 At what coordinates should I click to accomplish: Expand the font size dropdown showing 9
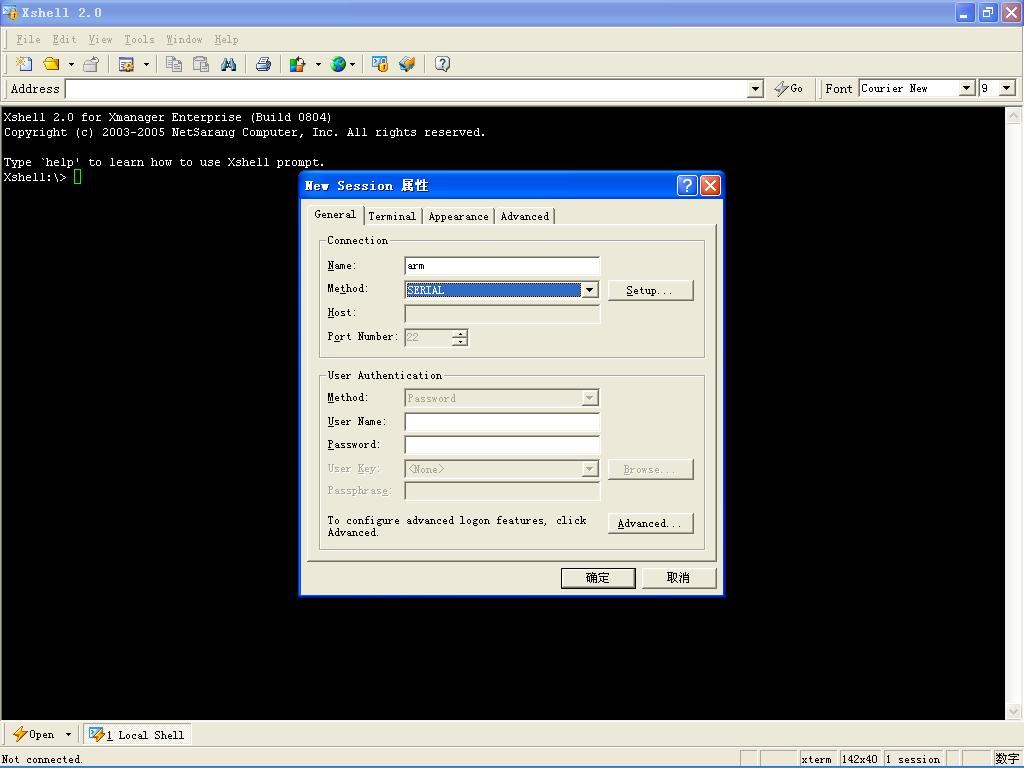pos(1007,88)
